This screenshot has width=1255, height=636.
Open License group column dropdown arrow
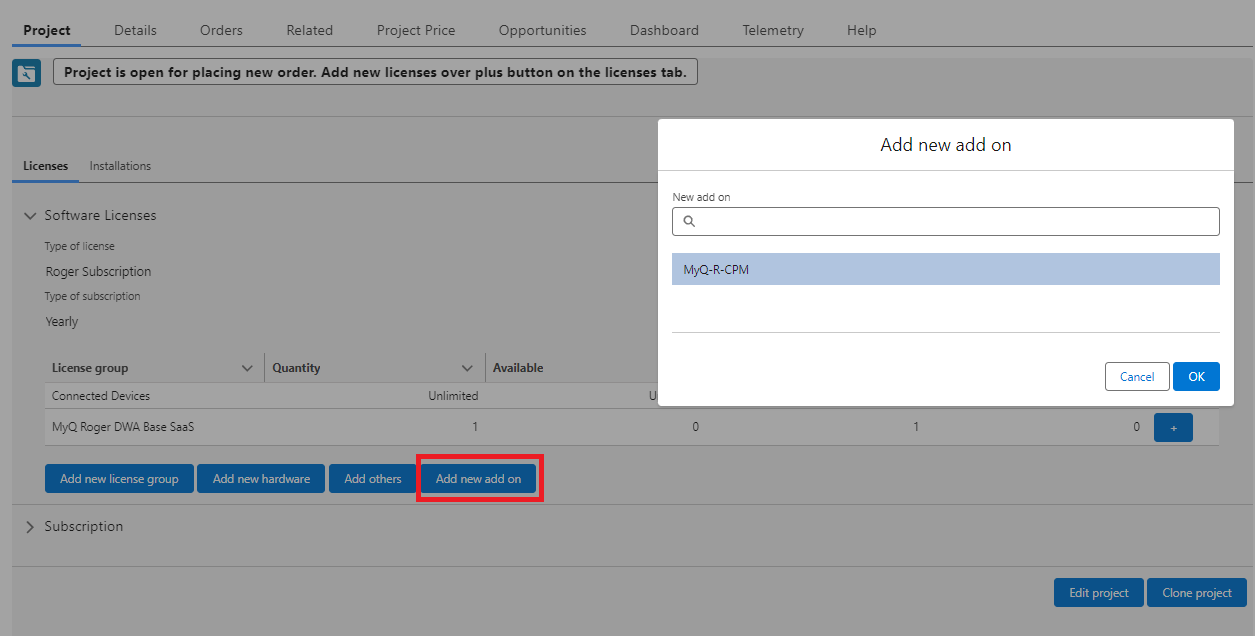(x=247, y=368)
